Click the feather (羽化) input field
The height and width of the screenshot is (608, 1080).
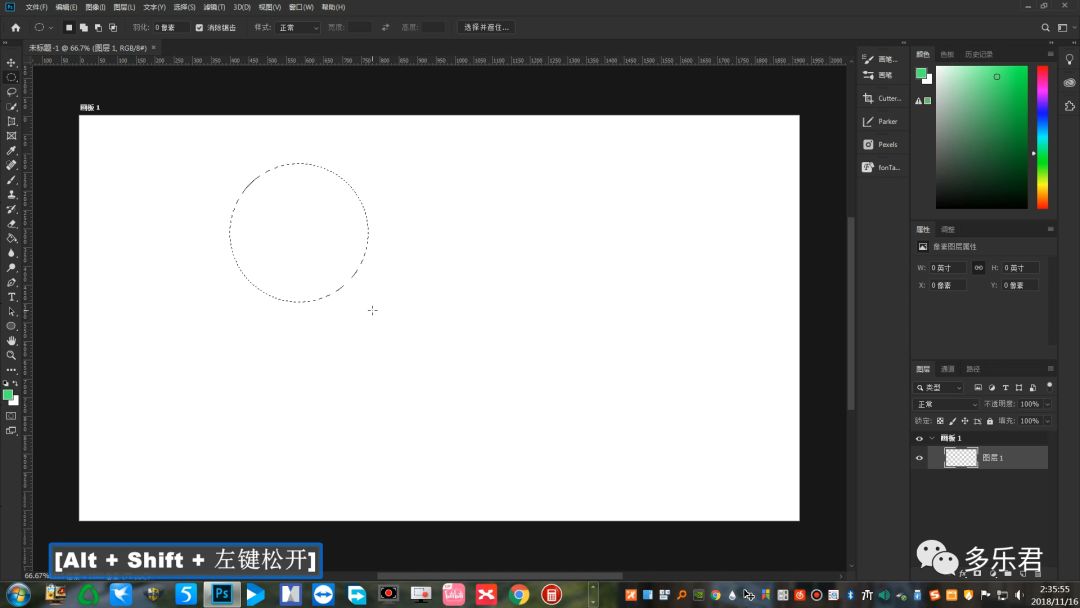pos(170,27)
